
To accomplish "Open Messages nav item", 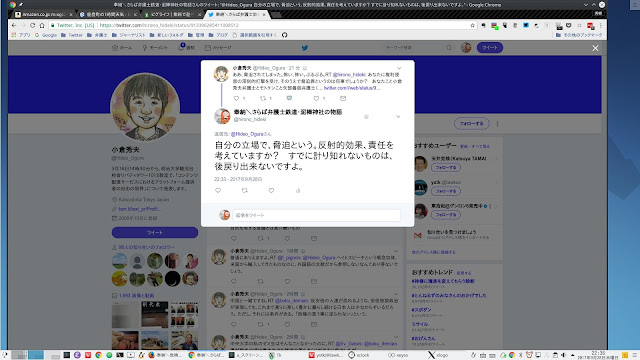I will pyautogui.click(x=218, y=48).
